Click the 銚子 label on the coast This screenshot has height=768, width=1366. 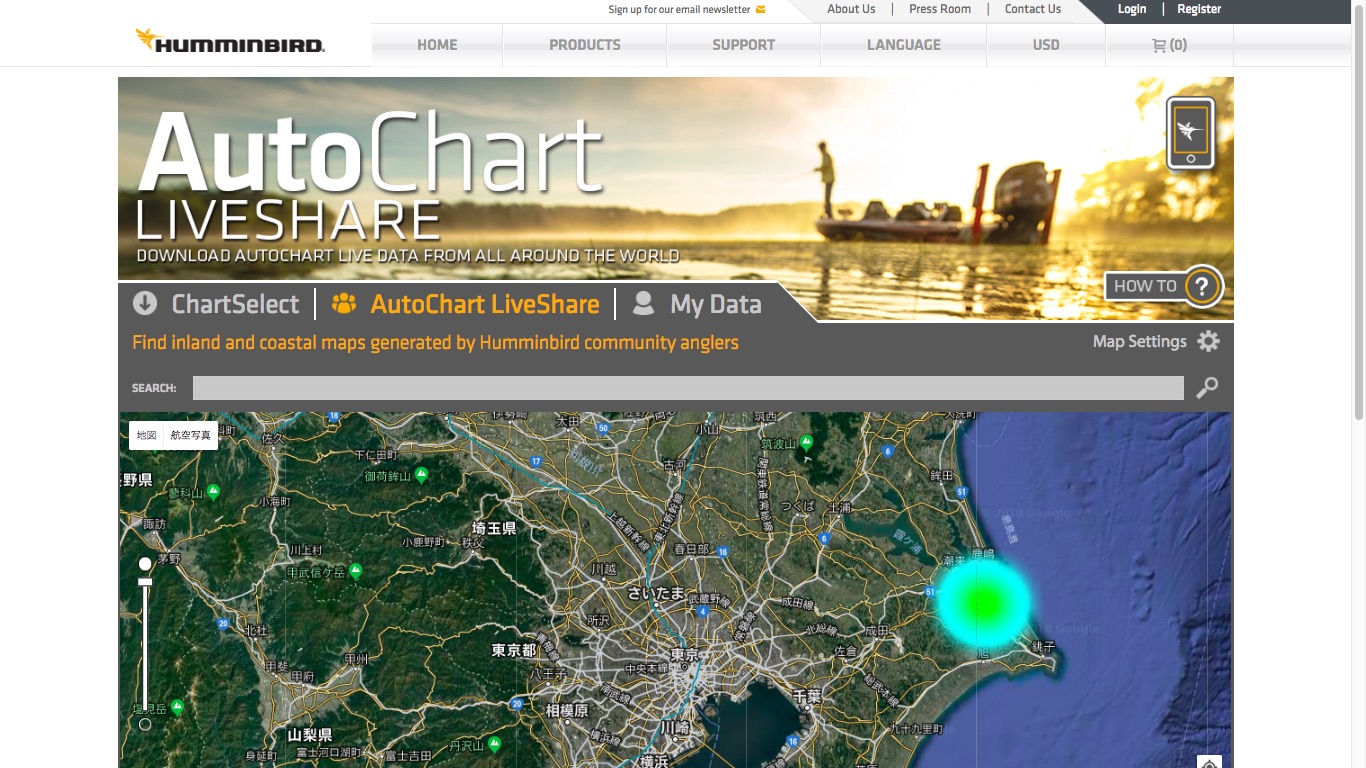pyautogui.click(x=1043, y=647)
